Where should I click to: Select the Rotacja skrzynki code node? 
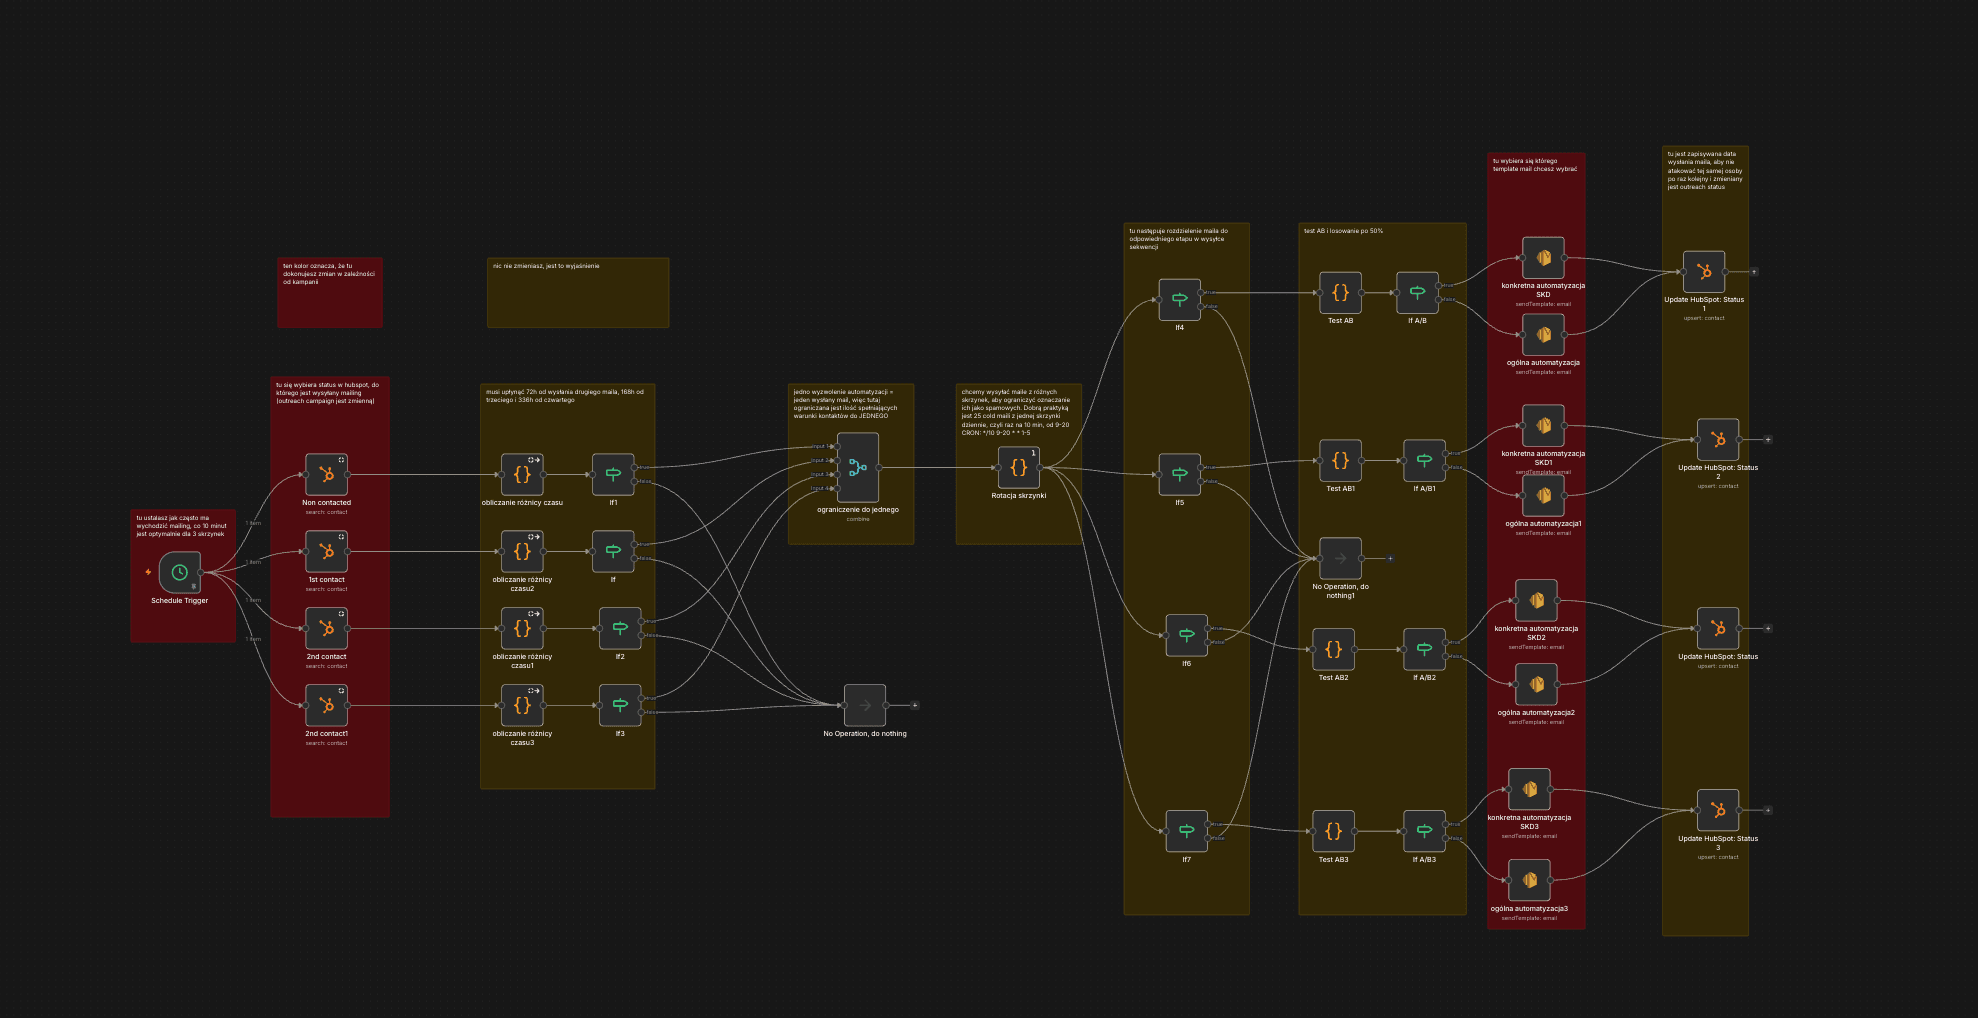click(1018, 468)
